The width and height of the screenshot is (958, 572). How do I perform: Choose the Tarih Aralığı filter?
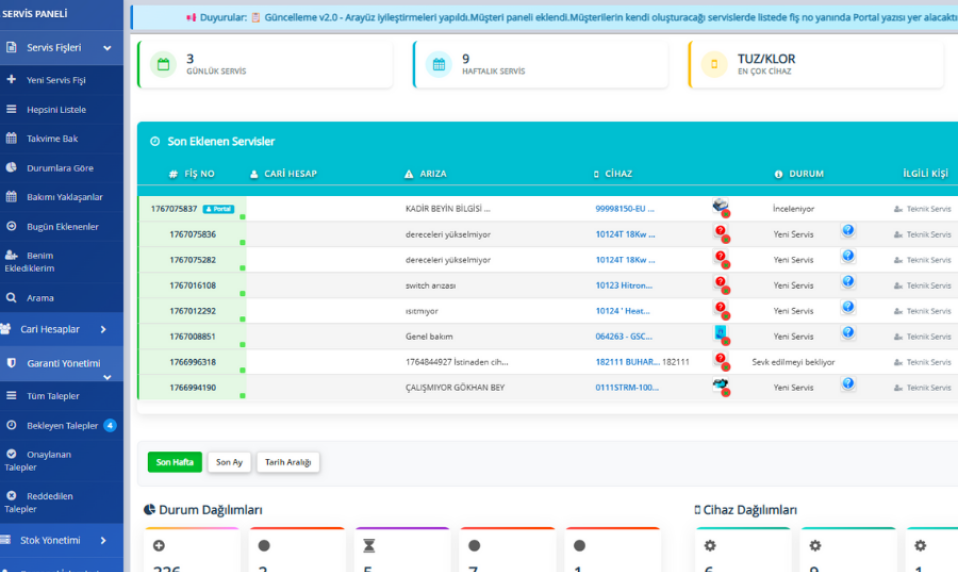click(x=288, y=462)
